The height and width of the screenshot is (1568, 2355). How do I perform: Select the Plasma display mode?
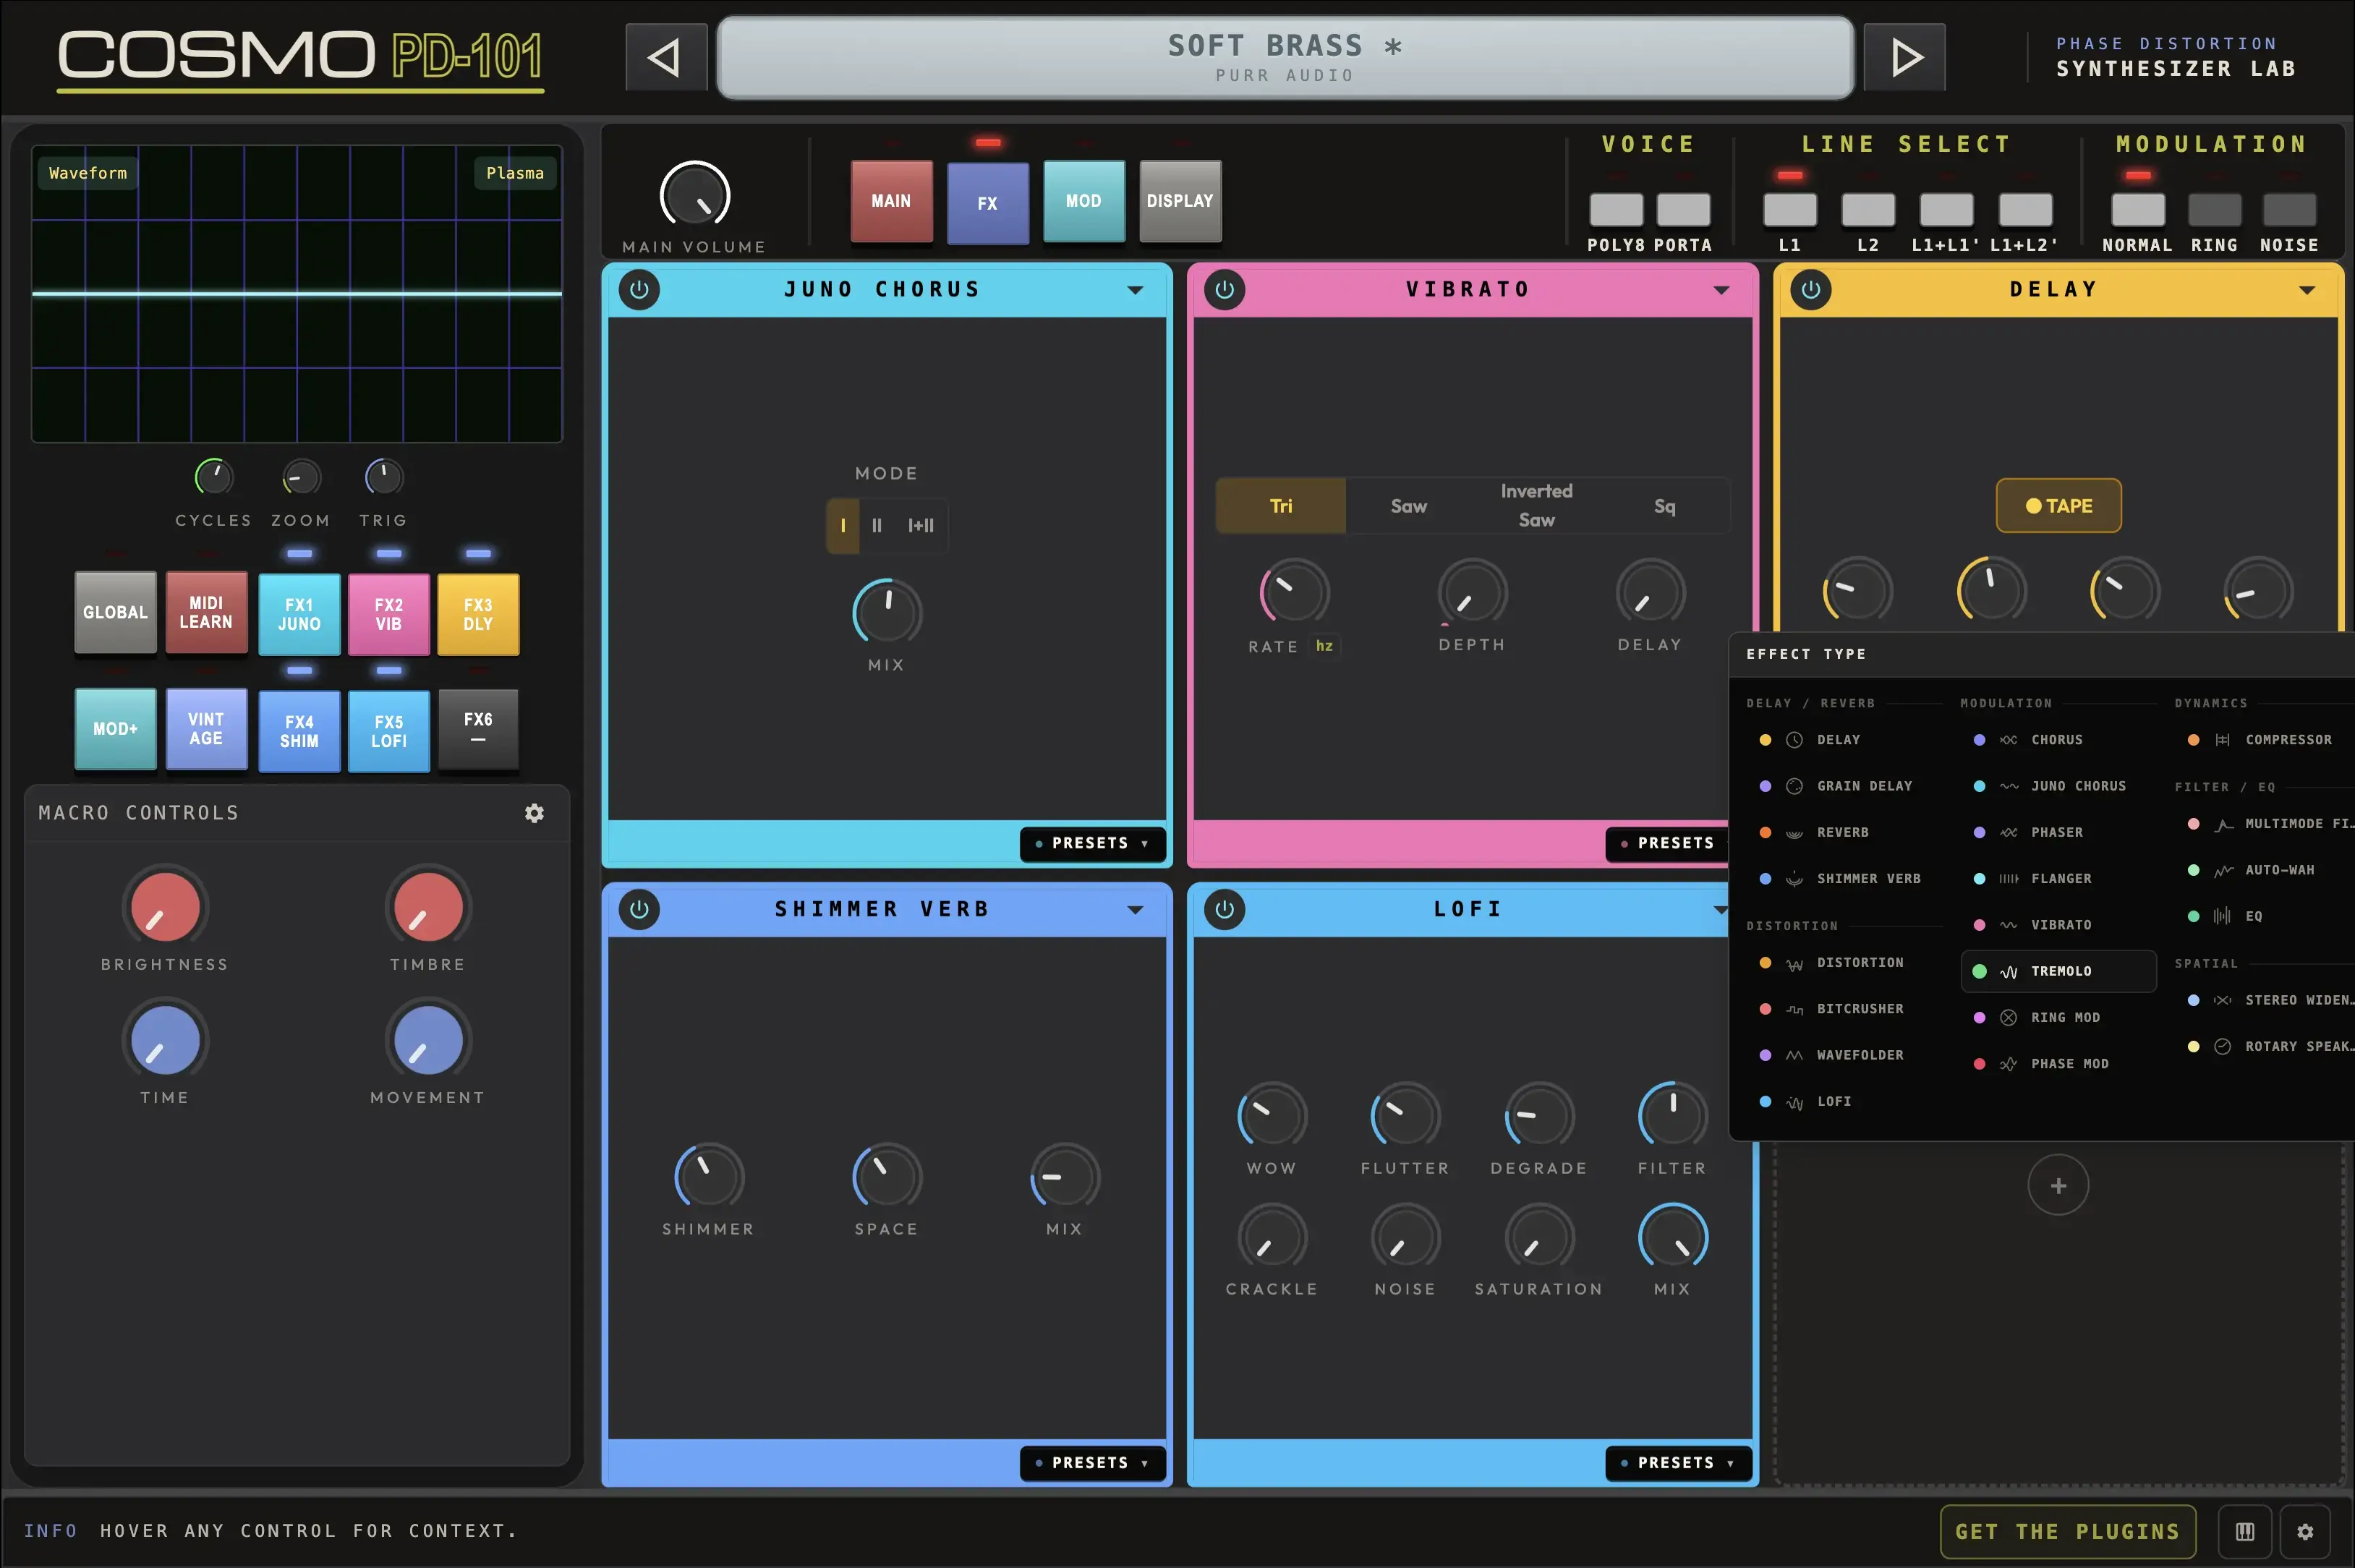coord(515,173)
